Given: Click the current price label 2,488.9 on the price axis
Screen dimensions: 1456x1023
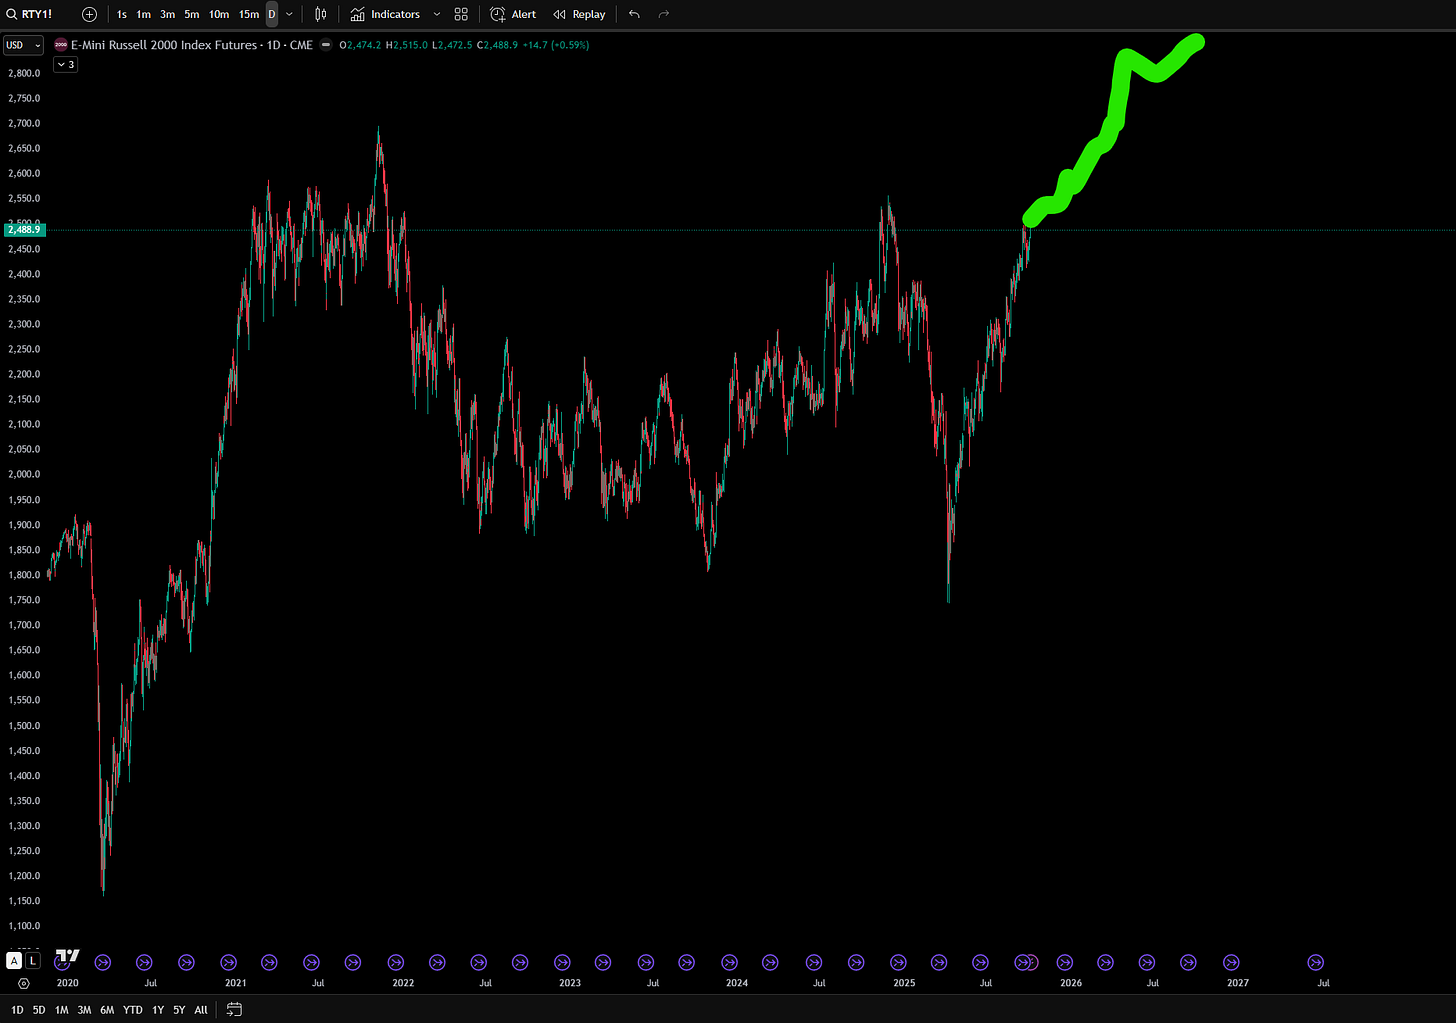Looking at the screenshot, I should [x=24, y=230].
